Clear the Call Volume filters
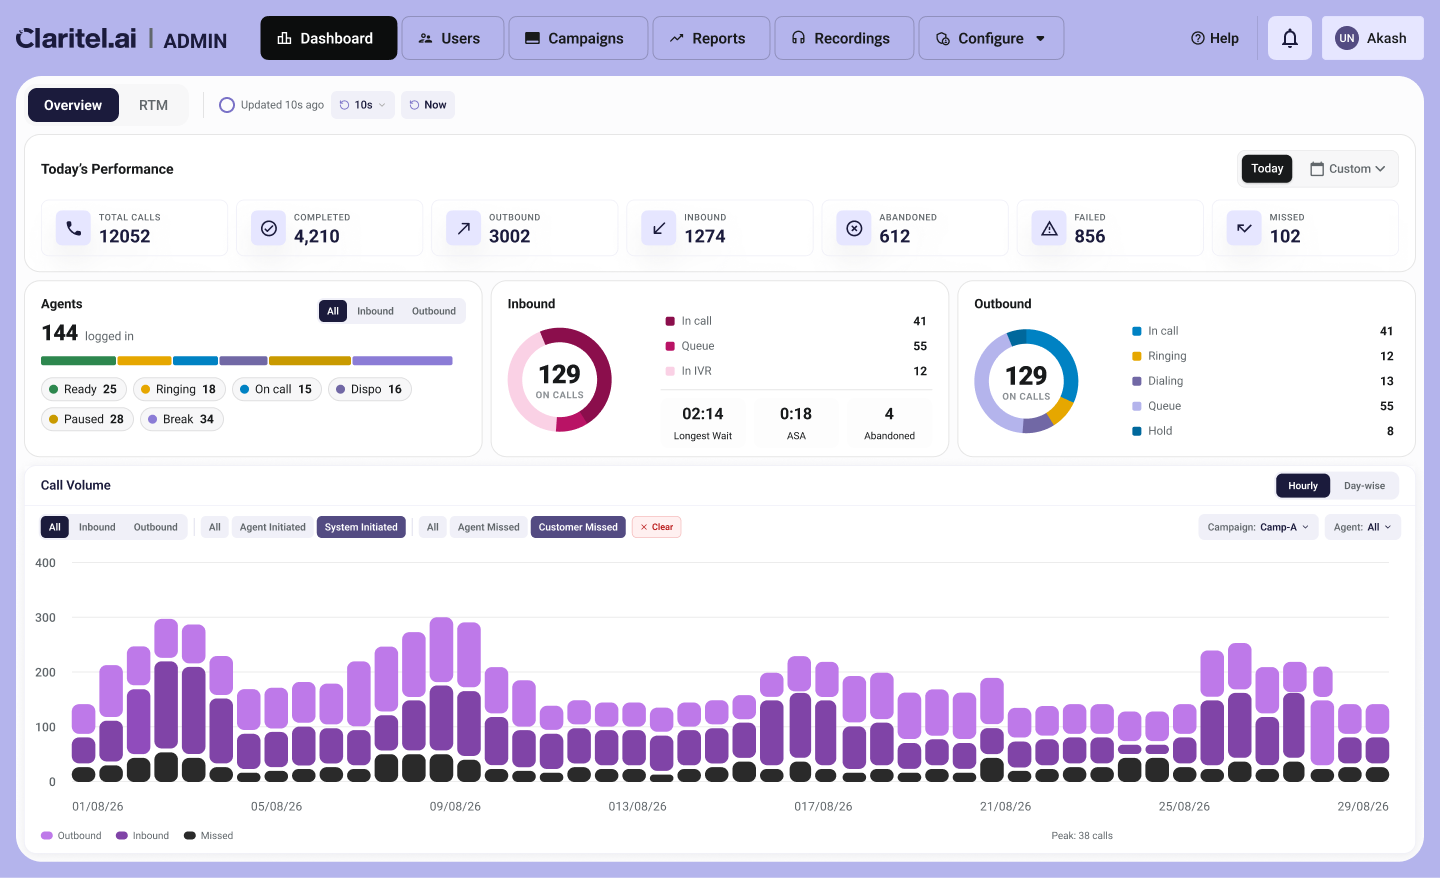 [x=656, y=527]
